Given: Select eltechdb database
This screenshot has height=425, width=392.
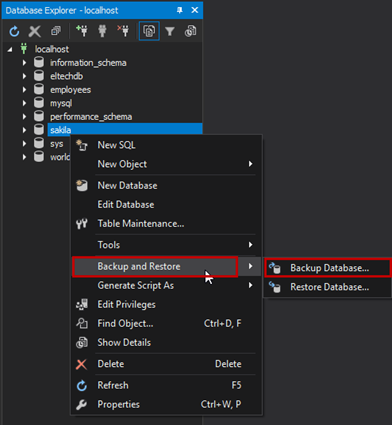Looking at the screenshot, I should pos(66,76).
